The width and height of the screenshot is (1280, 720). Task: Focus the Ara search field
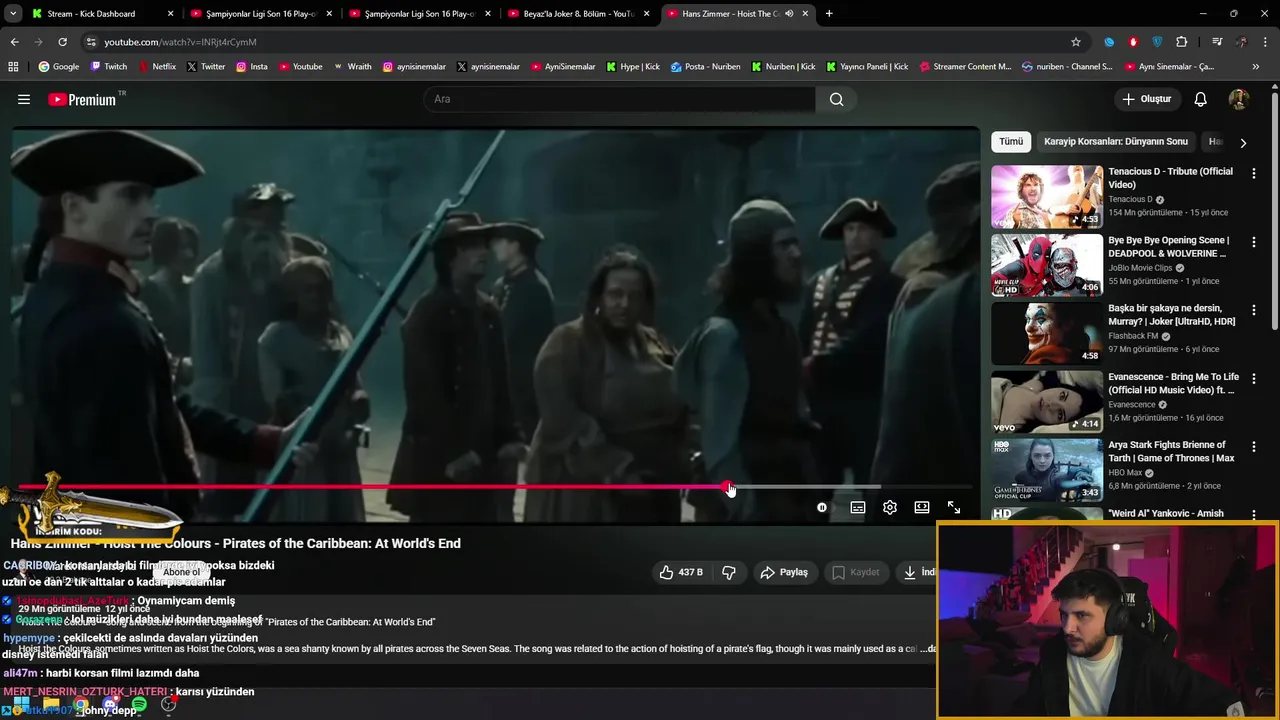[620, 99]
